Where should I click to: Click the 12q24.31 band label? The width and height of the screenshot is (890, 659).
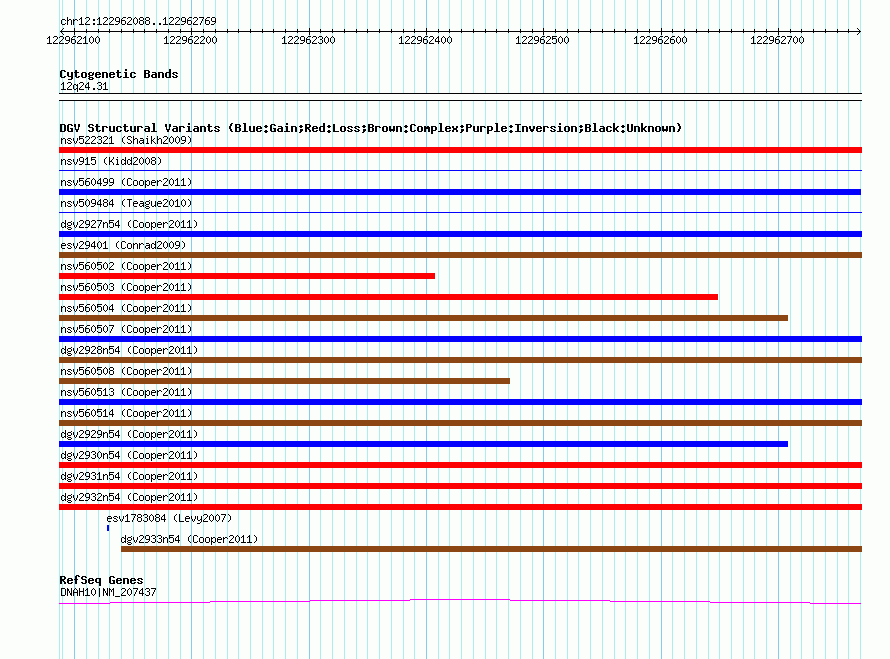[84, 86]
